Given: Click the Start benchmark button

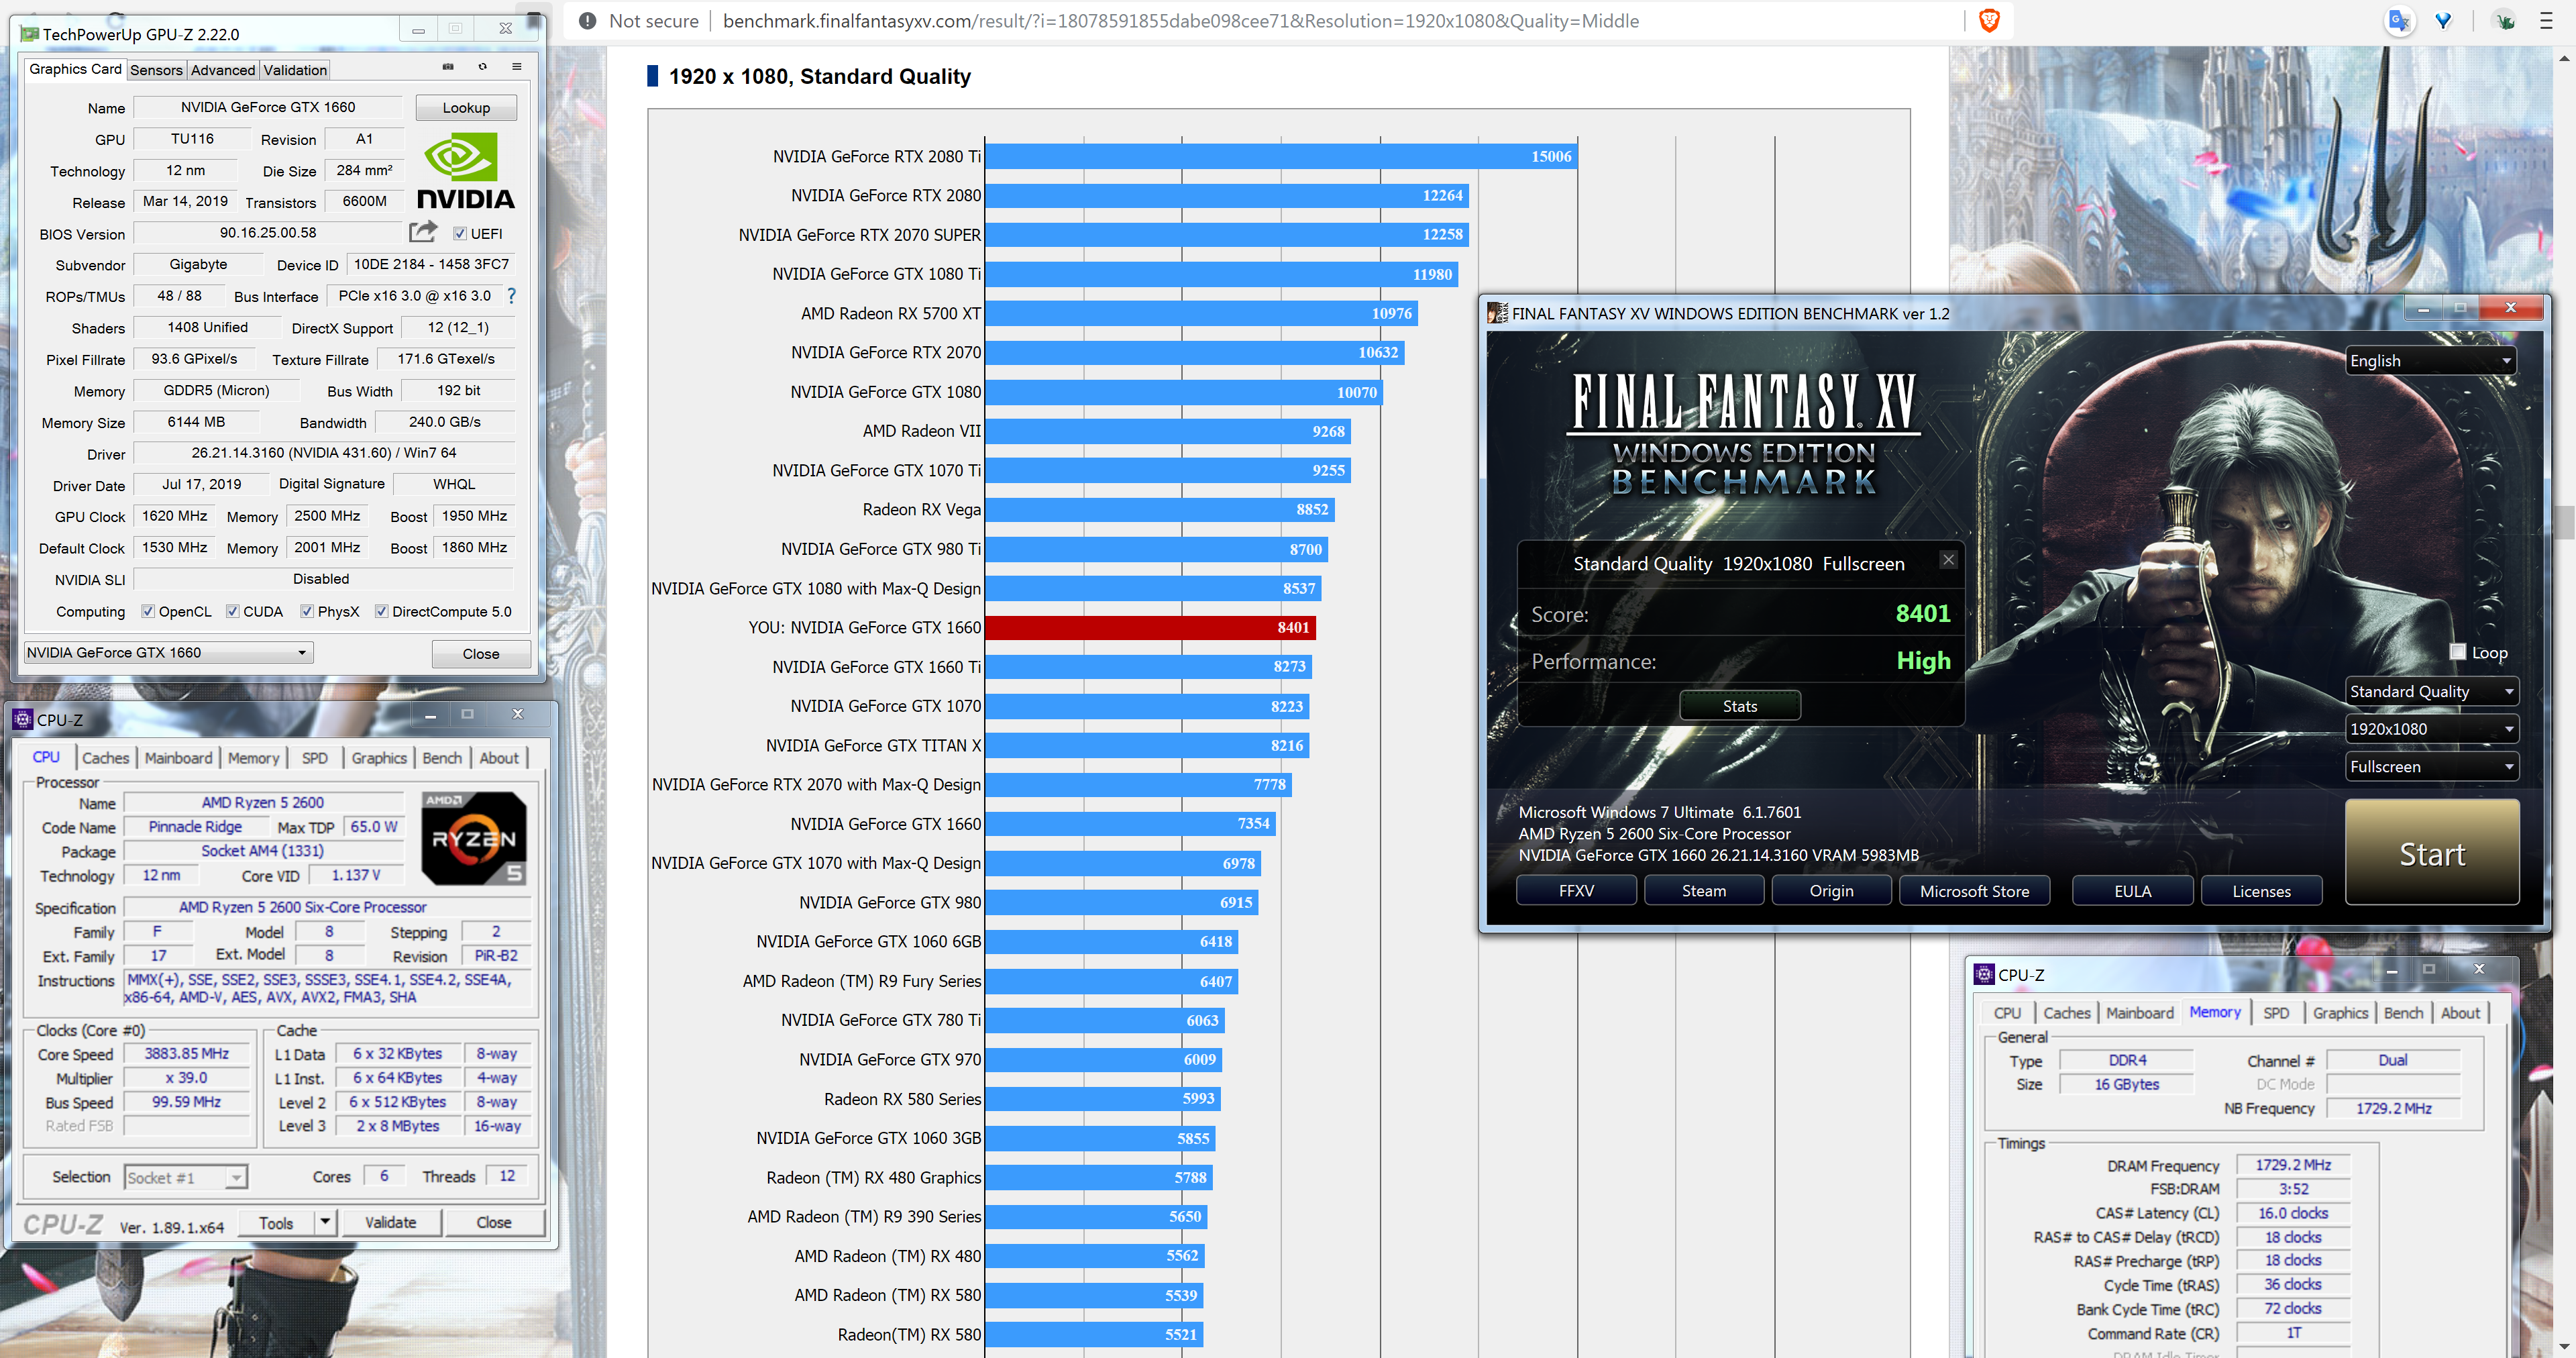Looking at the screenshot, I should point(2431,853).
